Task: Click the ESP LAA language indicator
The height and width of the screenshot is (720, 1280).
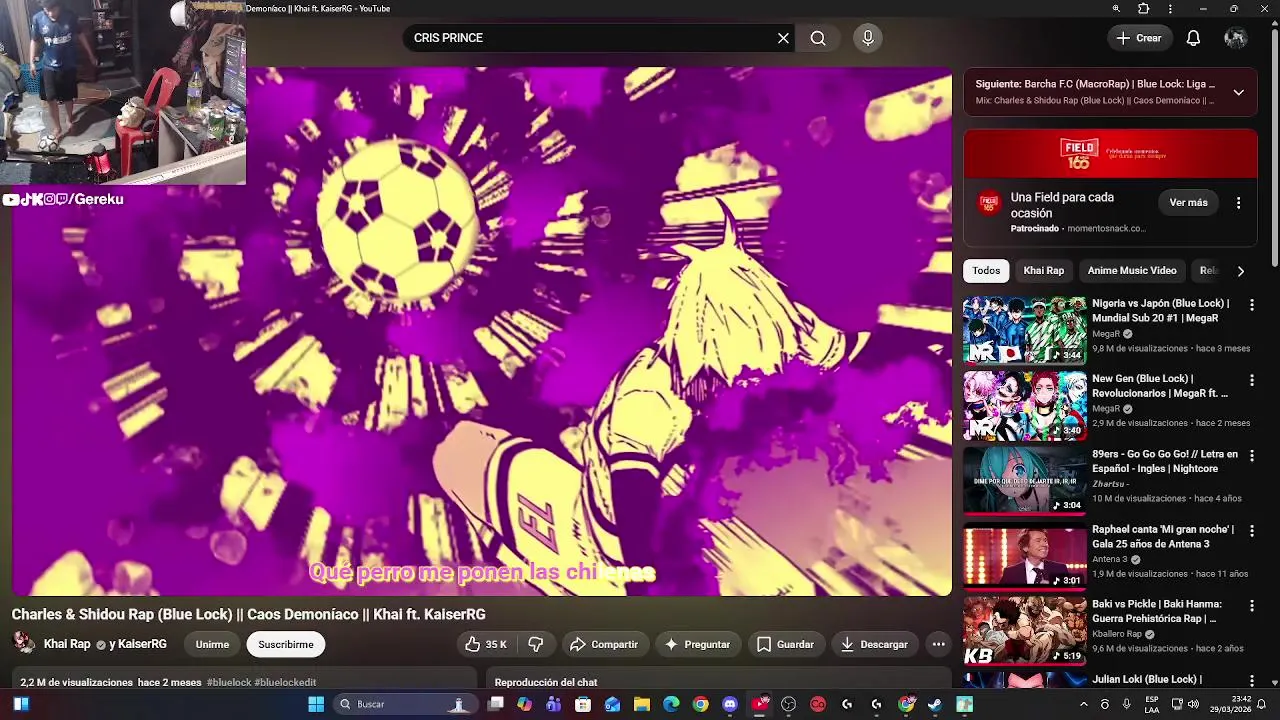Action: (x=1152, y=704)
